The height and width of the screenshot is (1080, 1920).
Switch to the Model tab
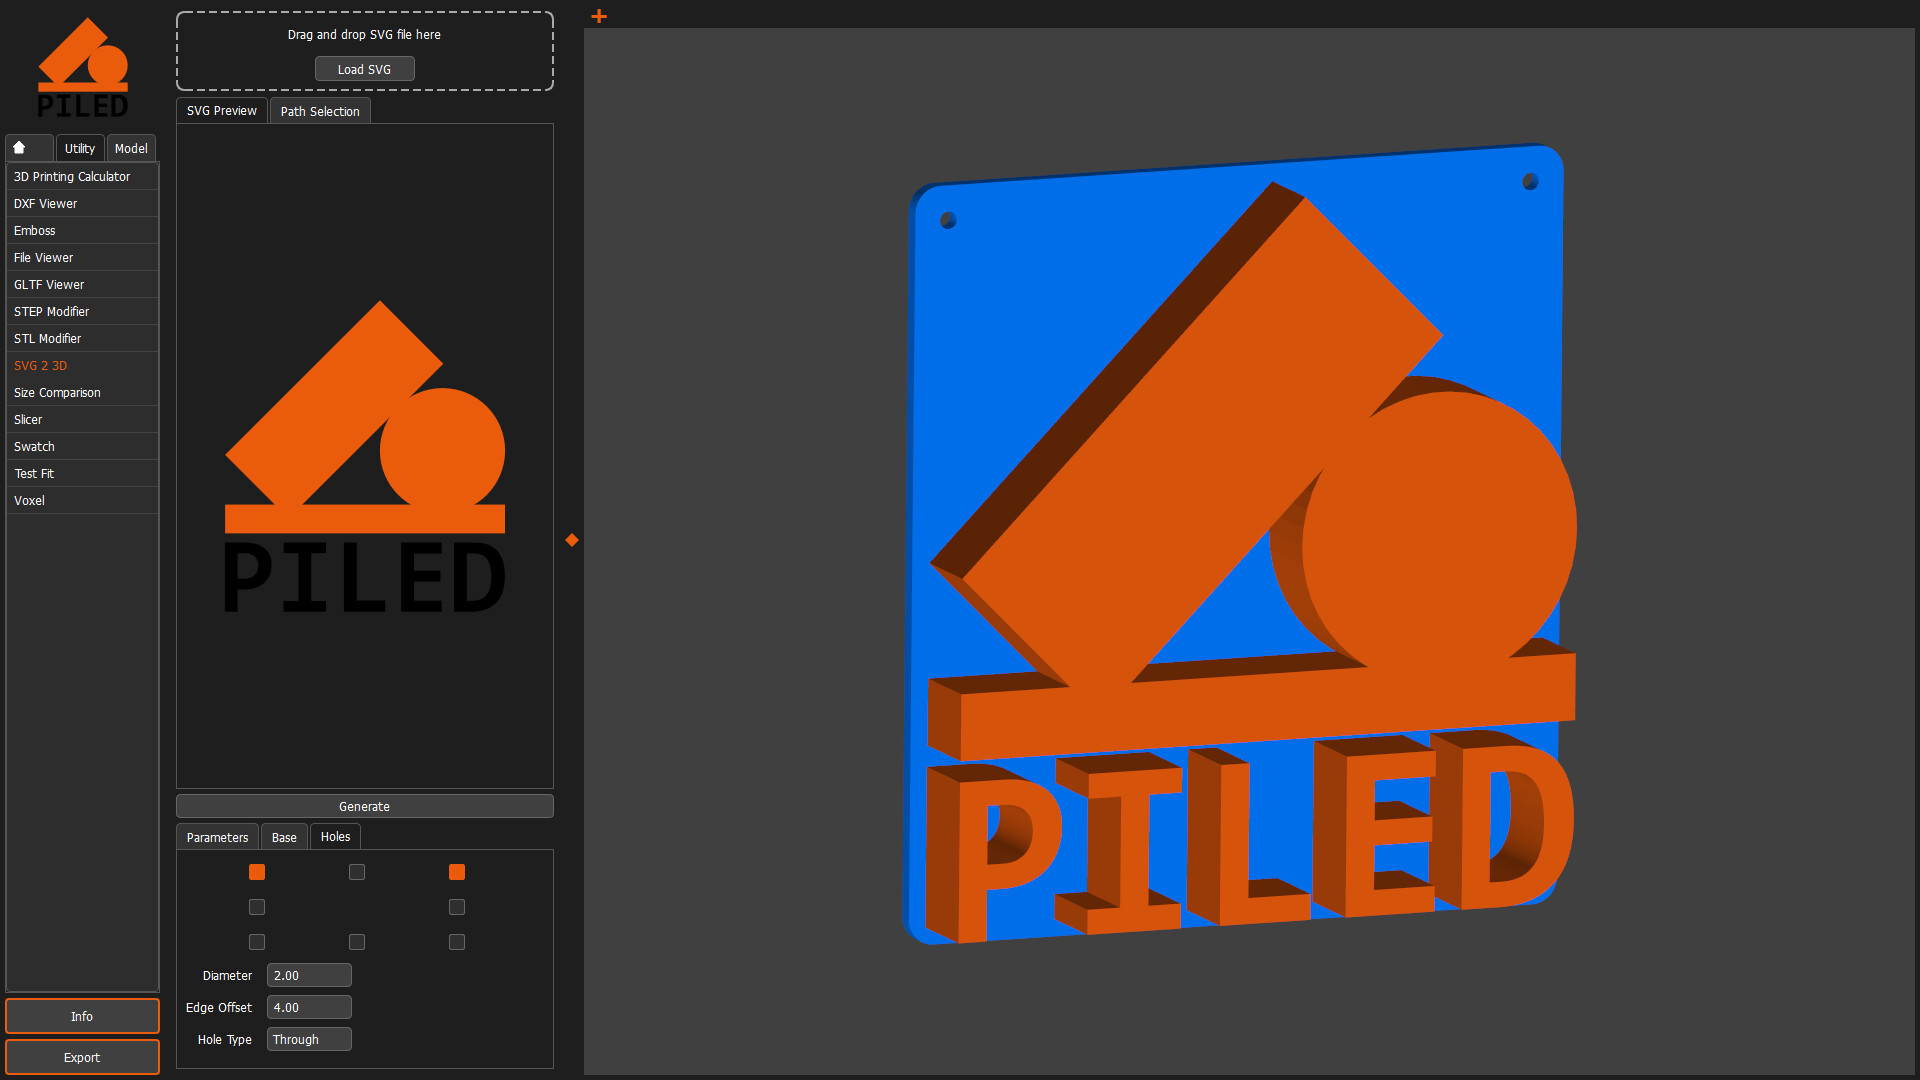click(131, 148)
